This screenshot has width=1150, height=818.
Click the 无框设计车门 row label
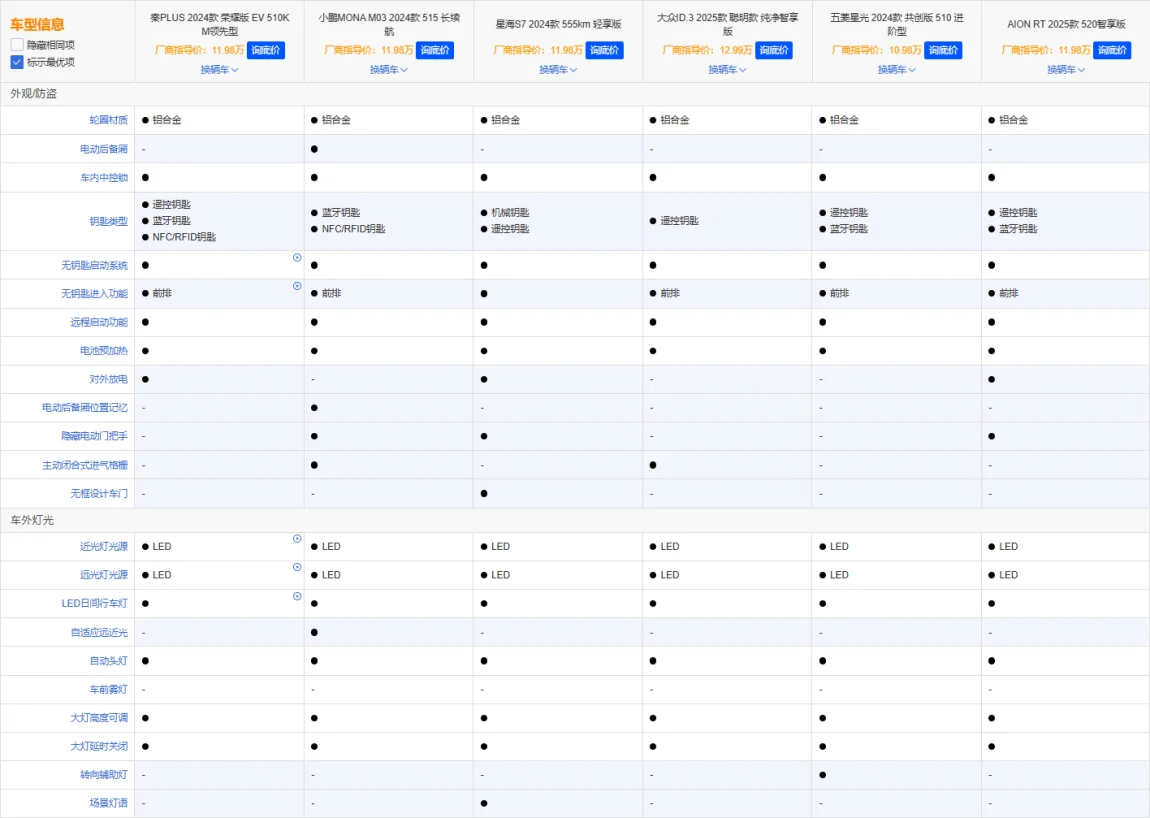(99, 494)
